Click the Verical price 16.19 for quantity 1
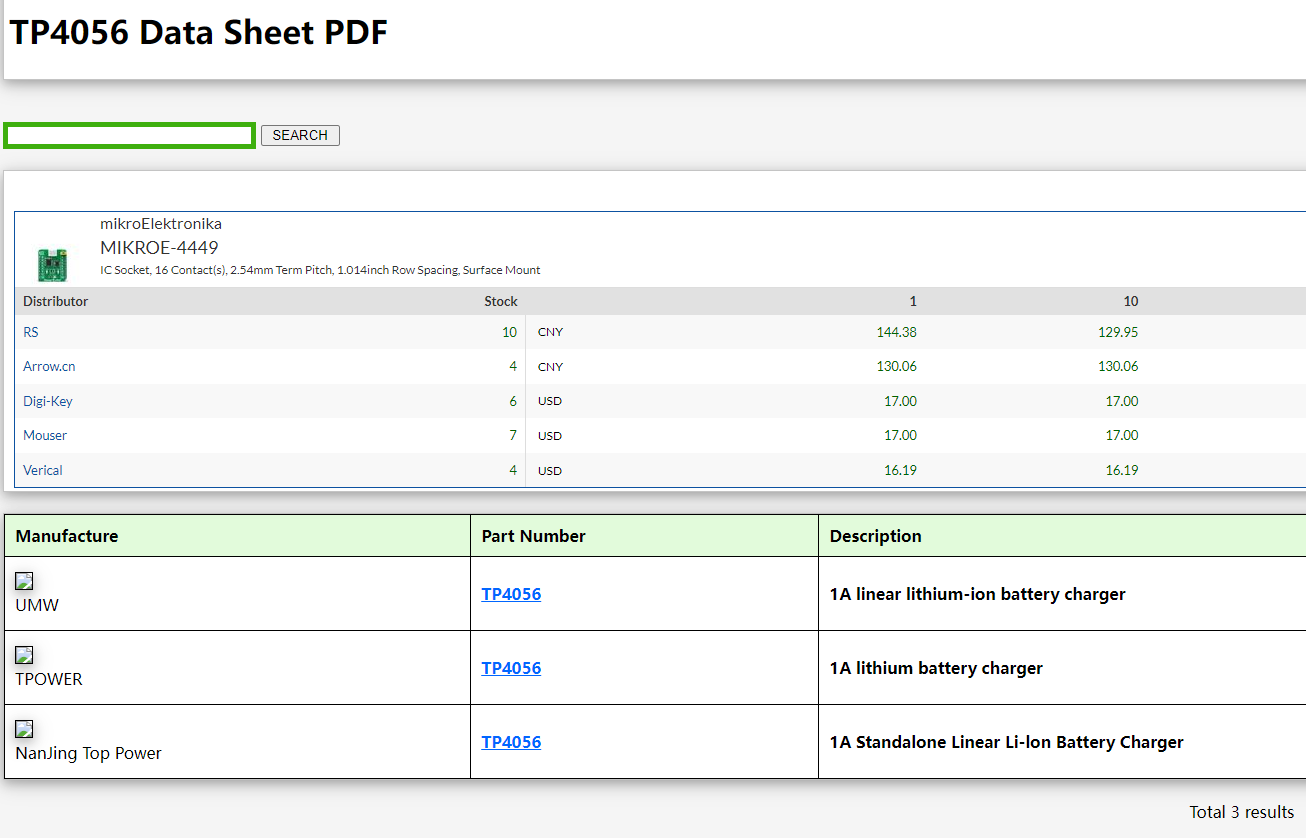 click(900, 470)
